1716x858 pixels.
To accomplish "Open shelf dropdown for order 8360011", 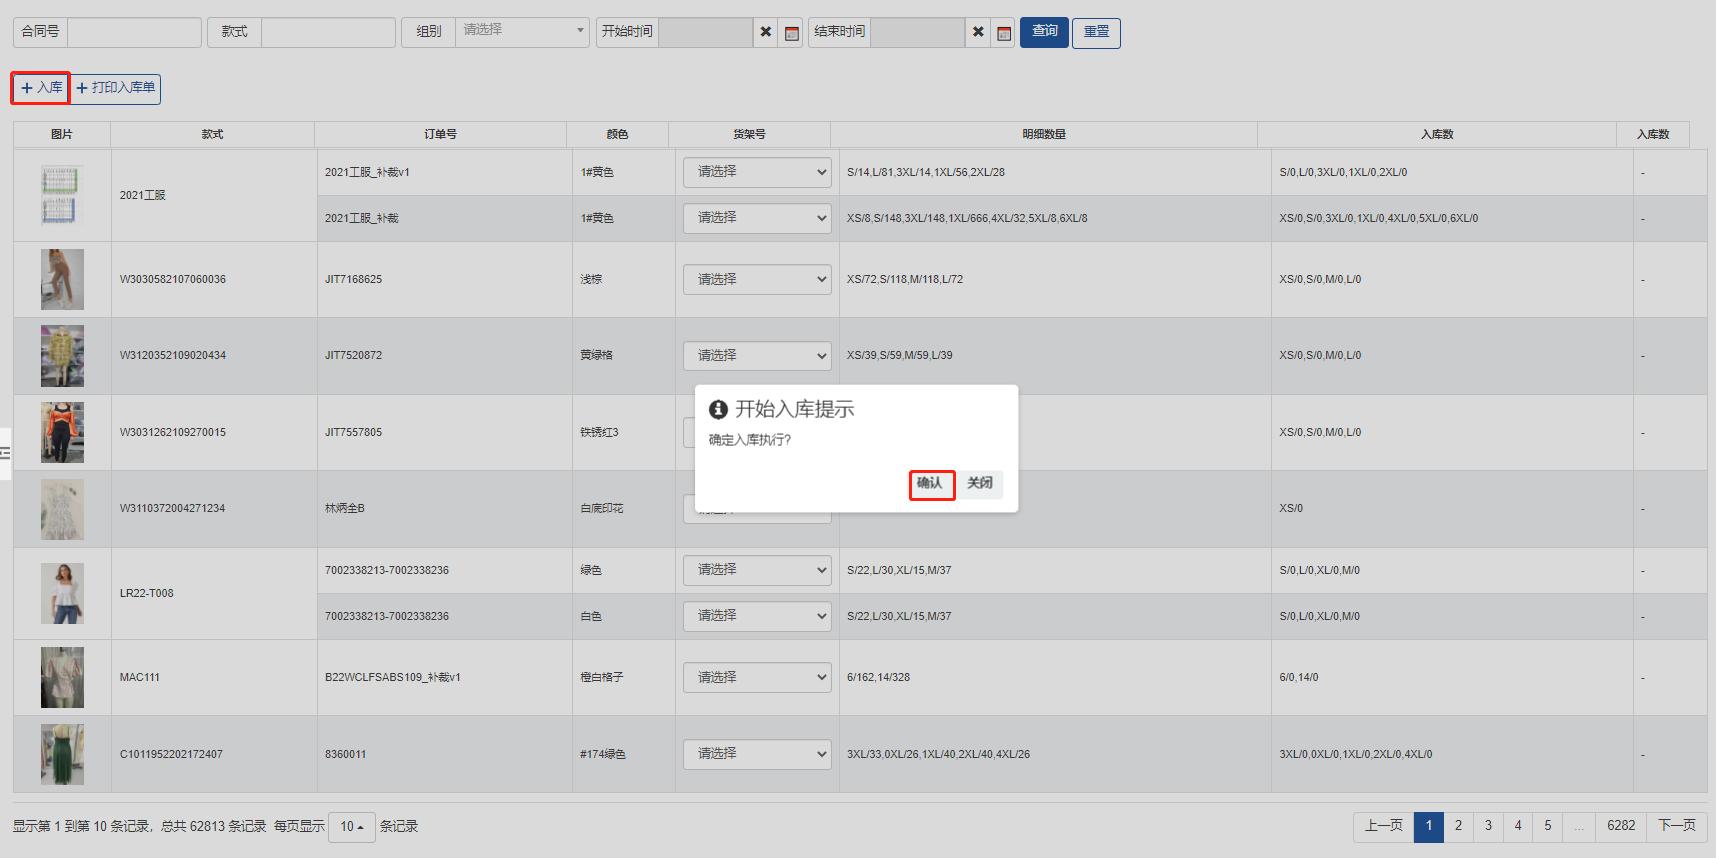I will point(757,753).
